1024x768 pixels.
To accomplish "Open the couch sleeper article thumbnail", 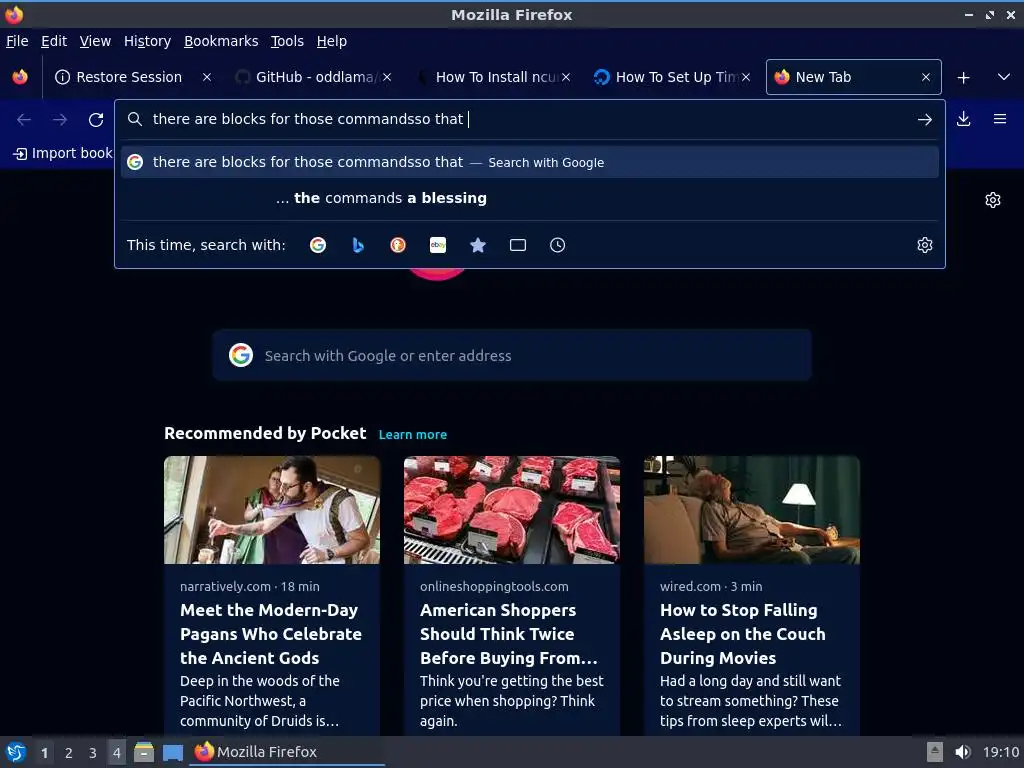I will pyautogui.click(x=752, y=510).
